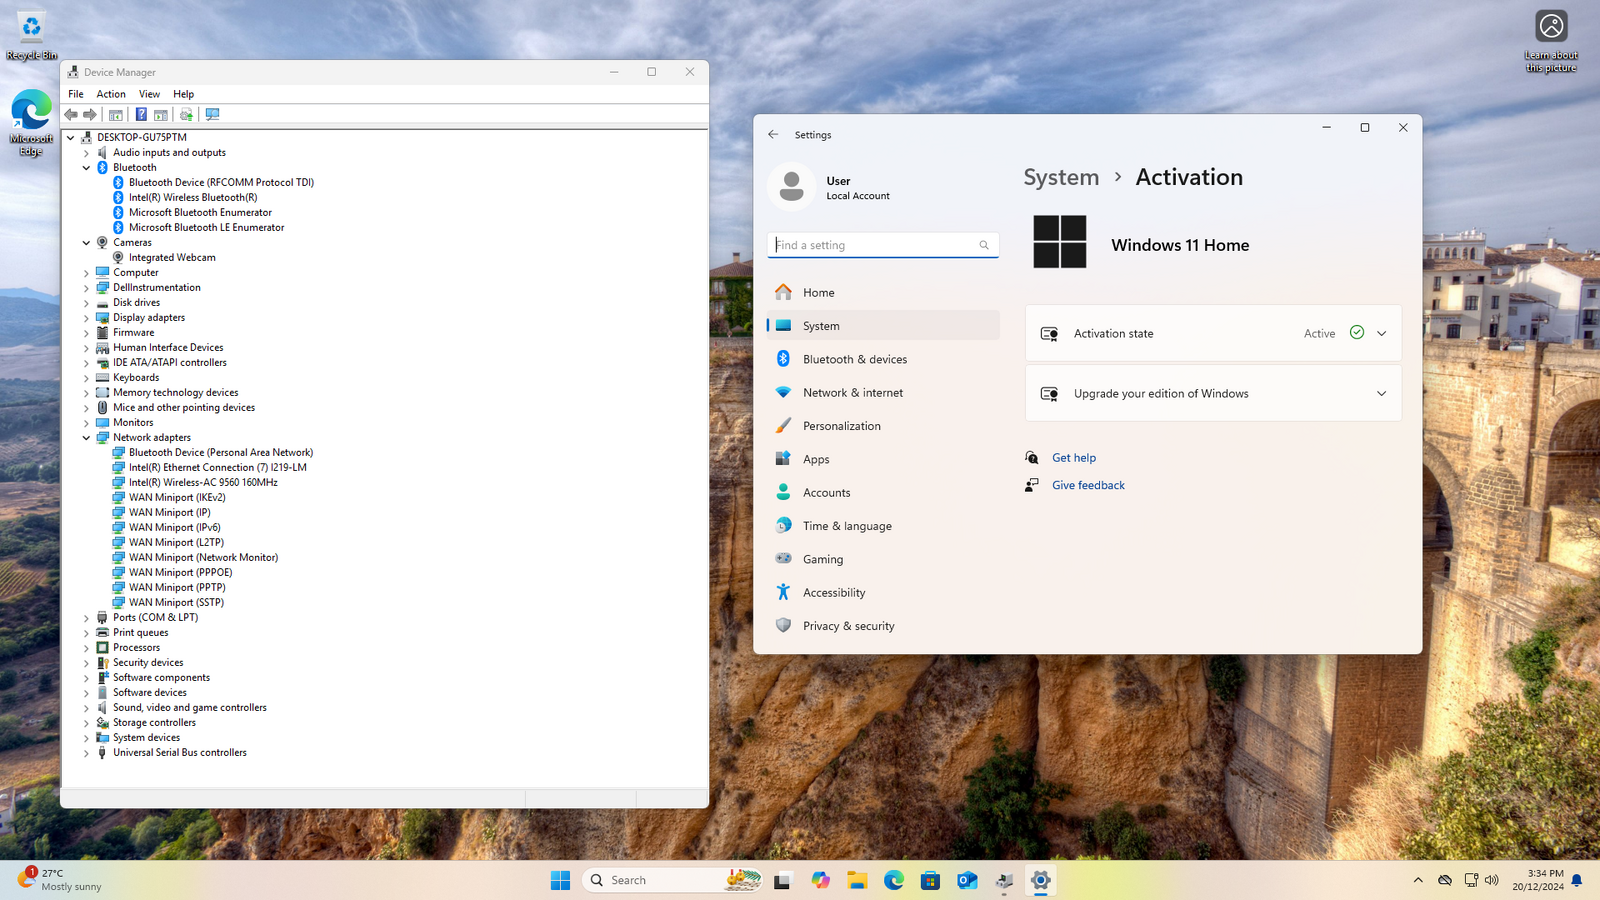Expand the Processors node

click(86, 648)
